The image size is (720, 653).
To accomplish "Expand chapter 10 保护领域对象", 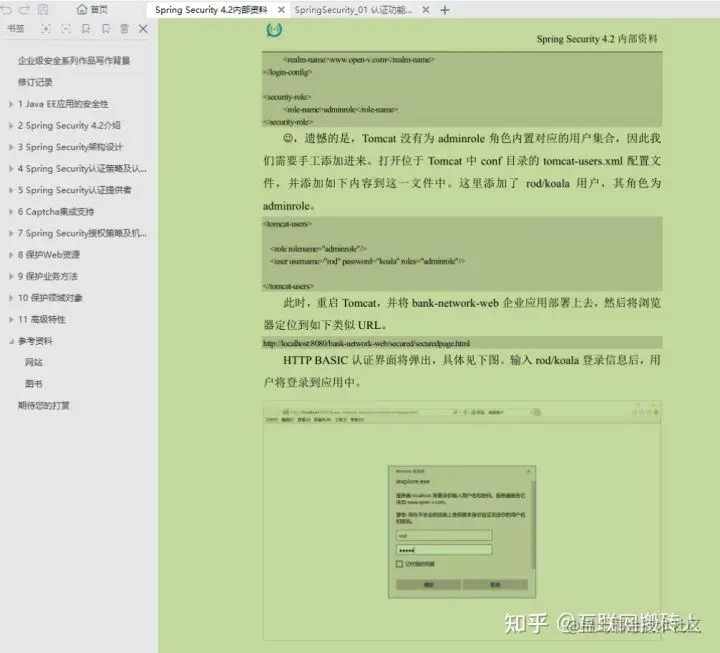I will click(11, 298).
